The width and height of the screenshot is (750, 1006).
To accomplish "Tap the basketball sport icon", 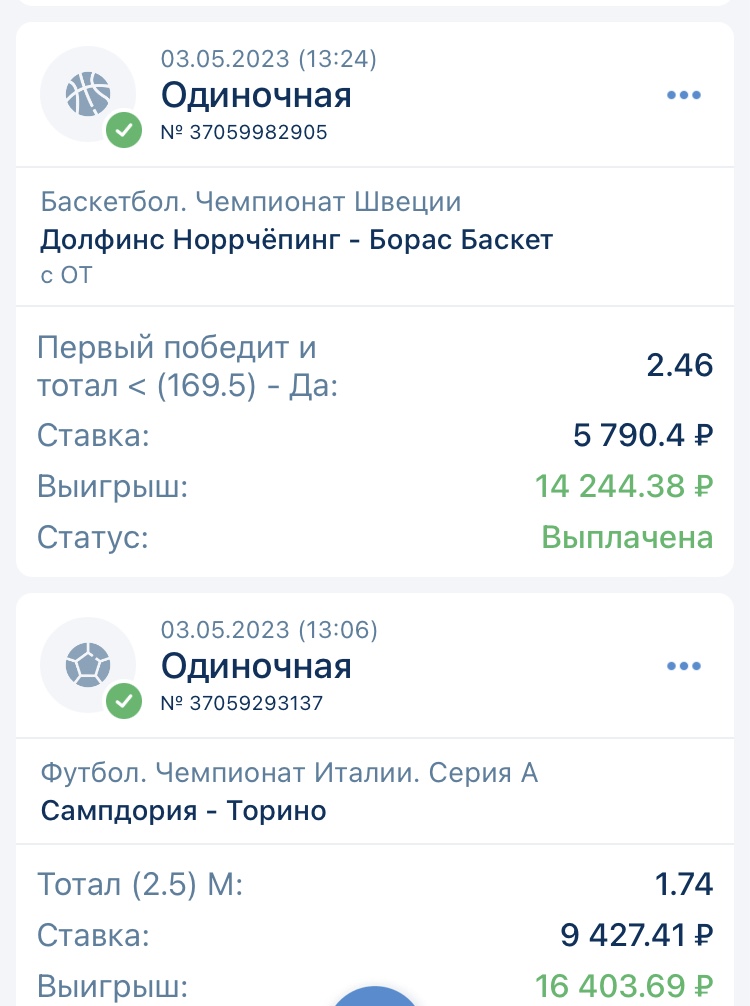I will [x=87, y=93].
